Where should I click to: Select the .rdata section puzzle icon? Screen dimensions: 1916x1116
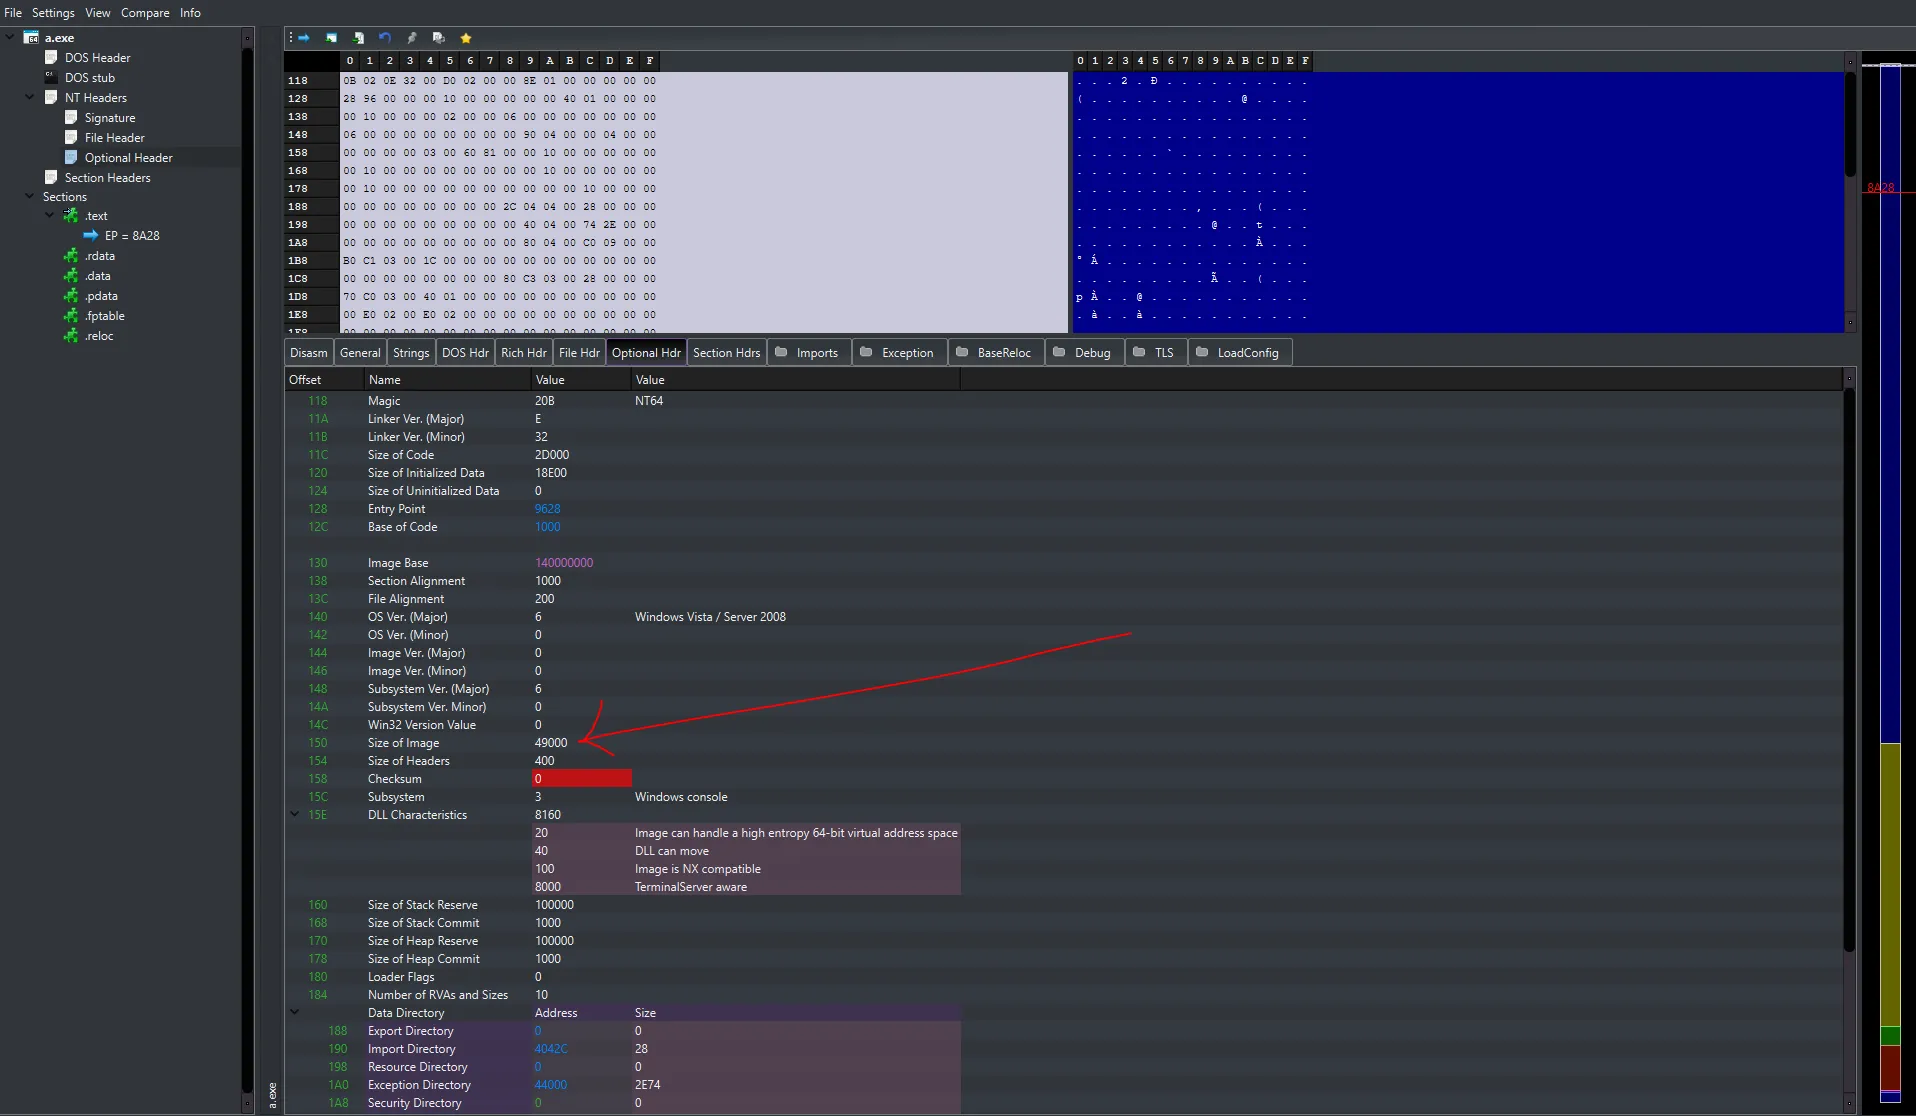70,255
